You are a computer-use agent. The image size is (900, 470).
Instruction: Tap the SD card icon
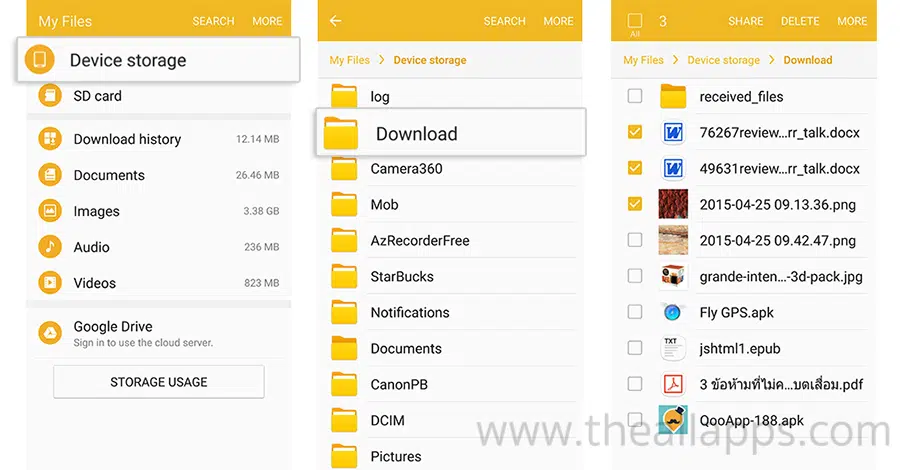tap(49, 96)
